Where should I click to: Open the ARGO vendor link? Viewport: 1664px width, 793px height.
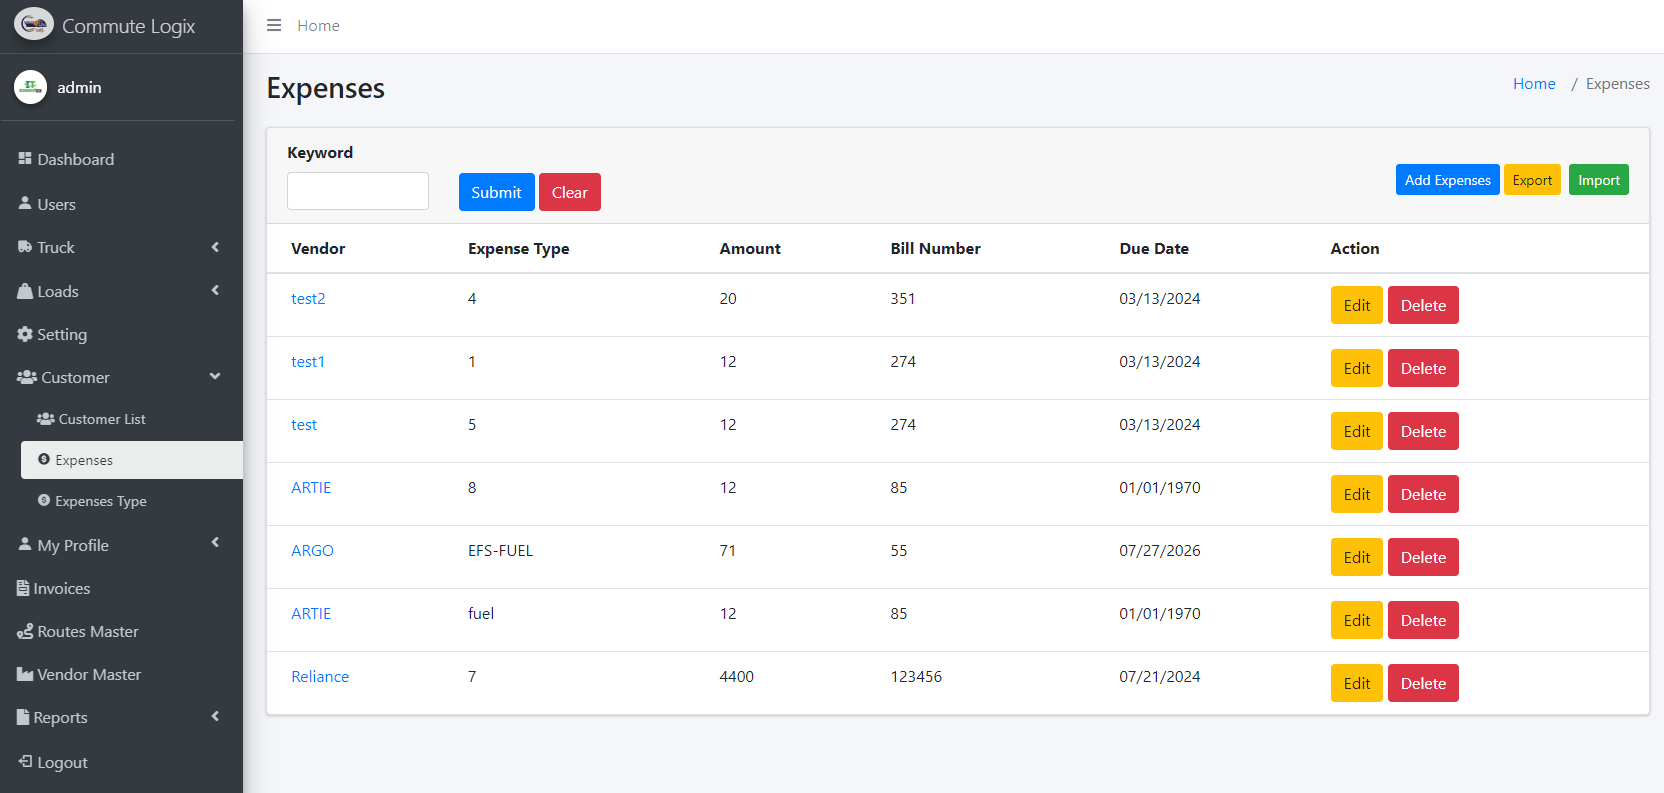(x=312, y=550)
